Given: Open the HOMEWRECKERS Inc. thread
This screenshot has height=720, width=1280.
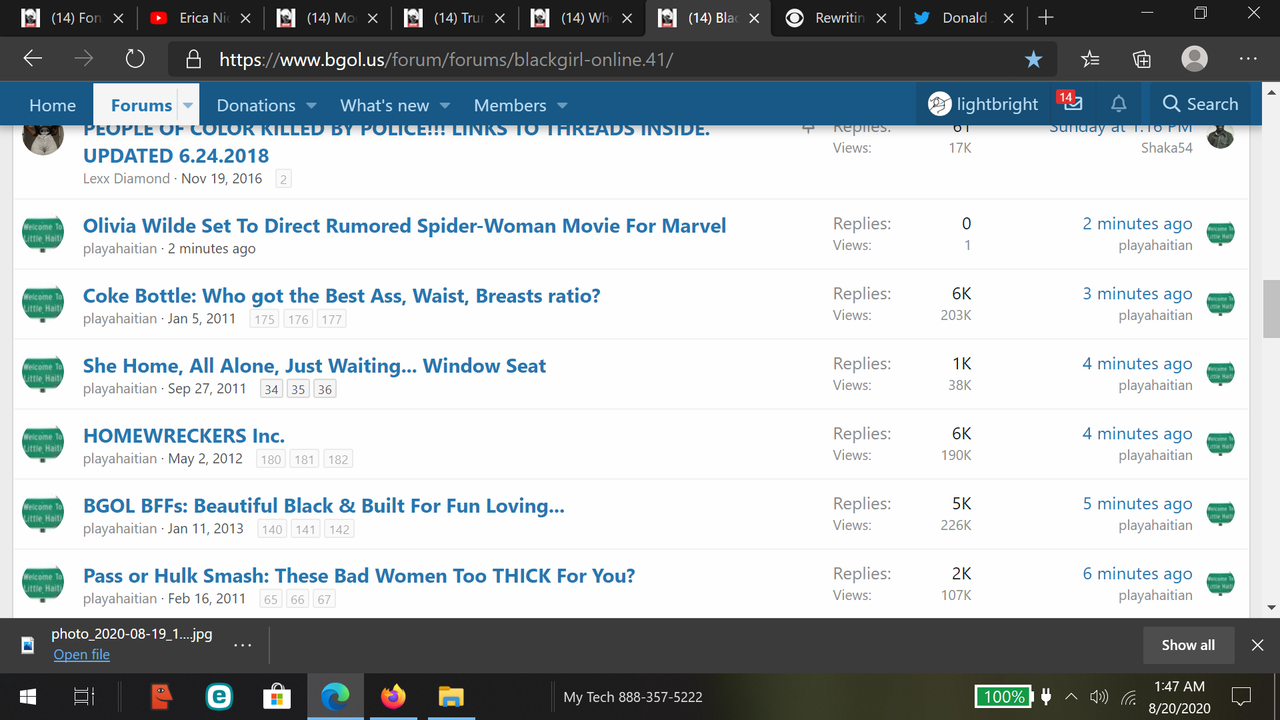Looking at the screenshot, I should (x=184, y=435).
